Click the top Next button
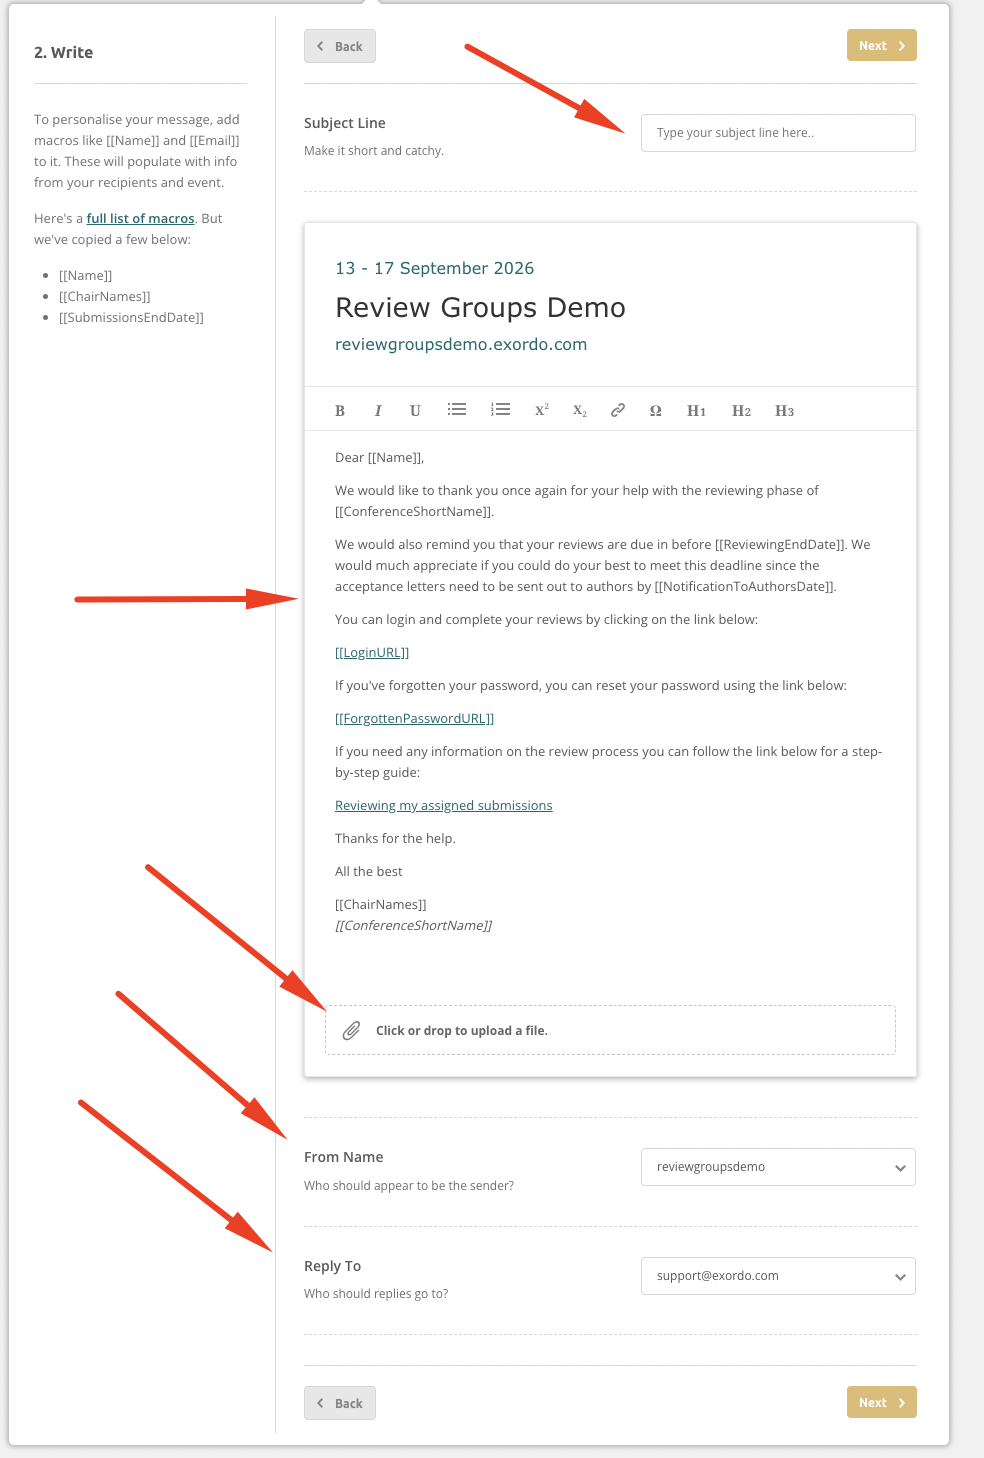Viewport: 984px width, 1458px height. pos(882,45)
